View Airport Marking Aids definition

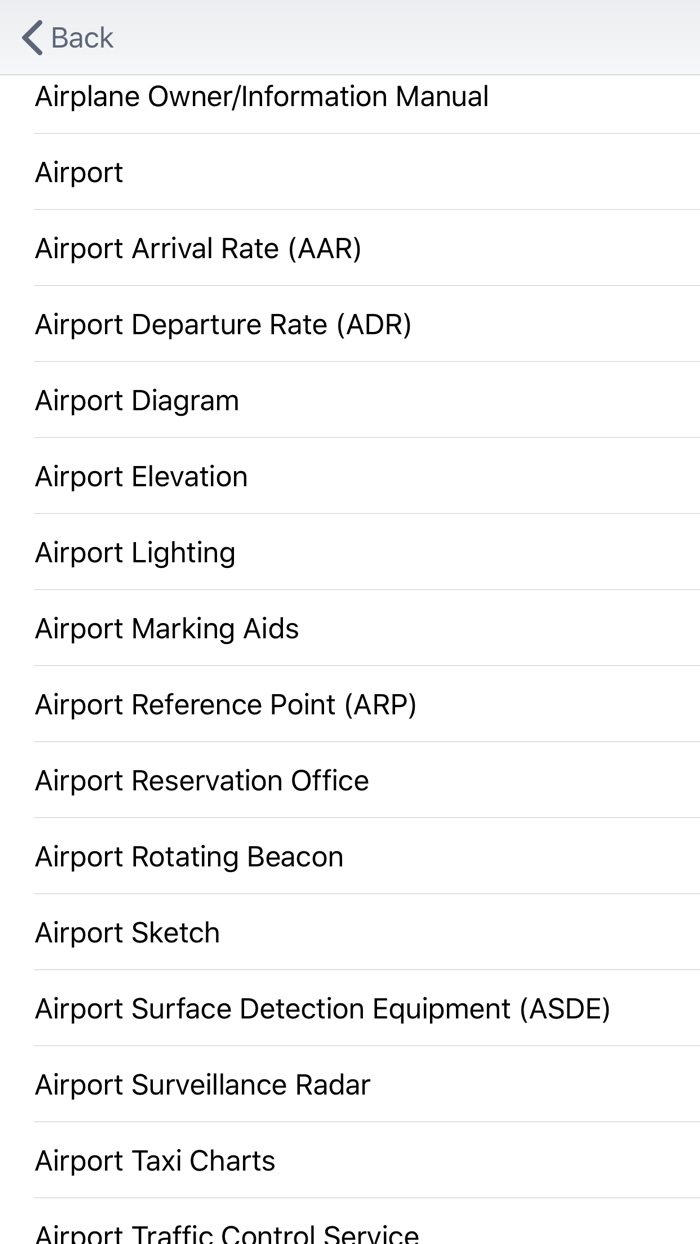166,628
